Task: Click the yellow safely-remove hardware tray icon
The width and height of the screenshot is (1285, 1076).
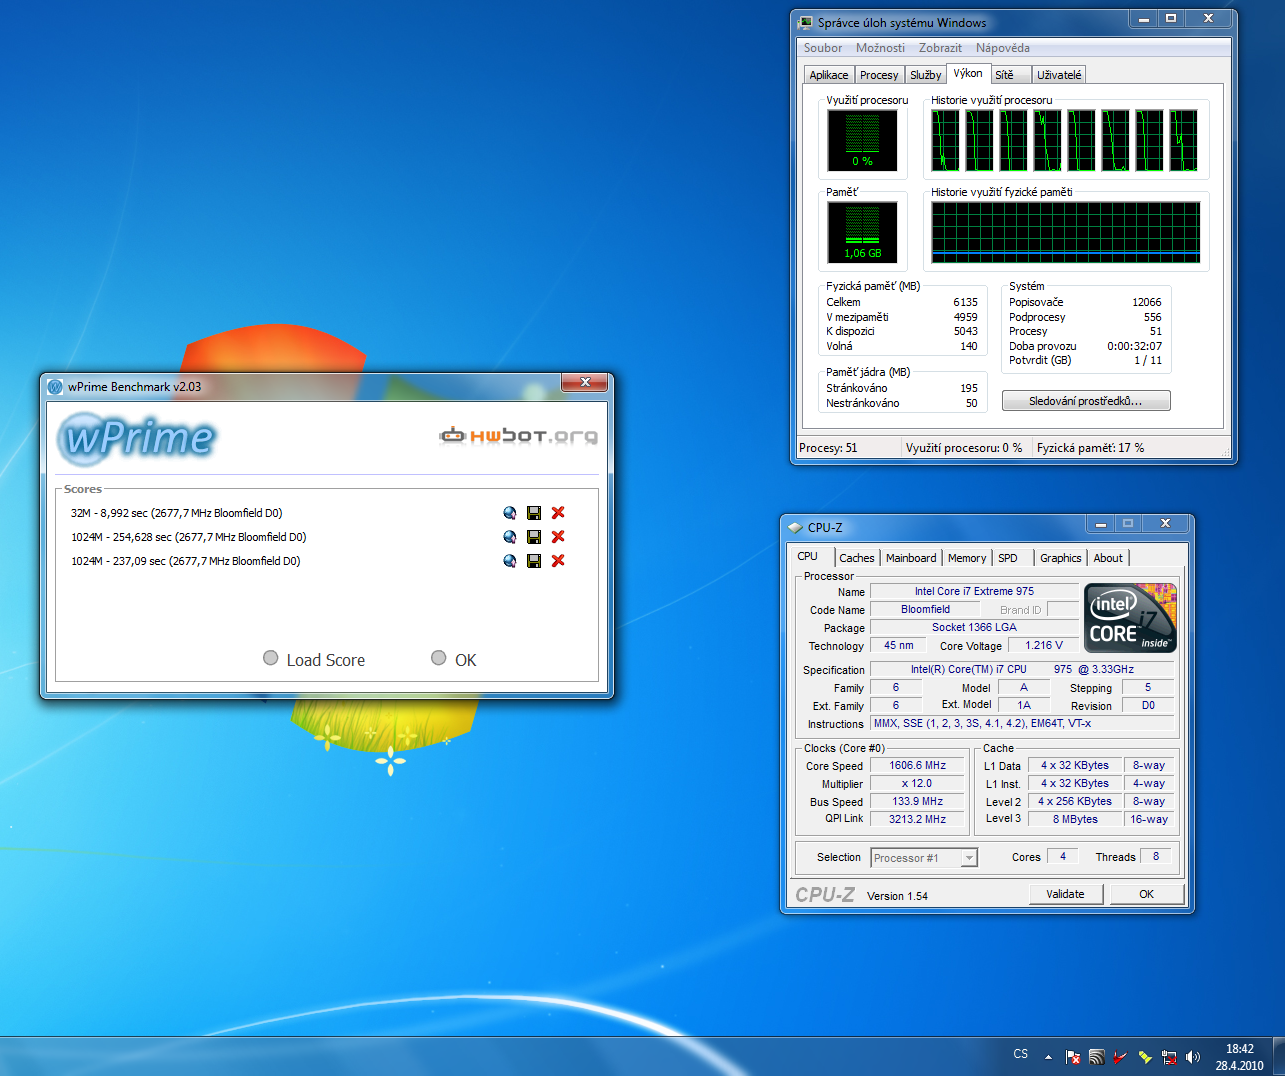Action: coord(1145,1057)
